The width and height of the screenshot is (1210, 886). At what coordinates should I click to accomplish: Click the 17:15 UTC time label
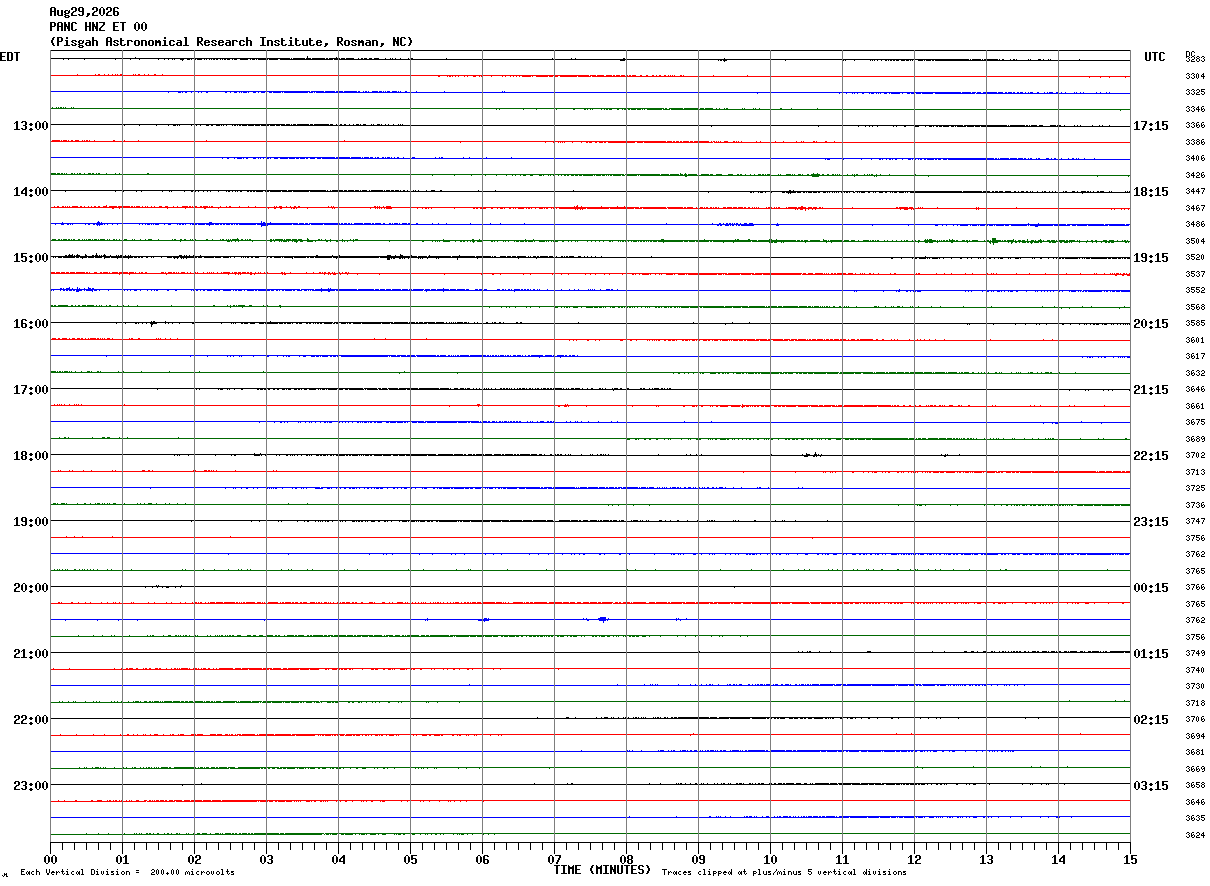[1152, 126]
